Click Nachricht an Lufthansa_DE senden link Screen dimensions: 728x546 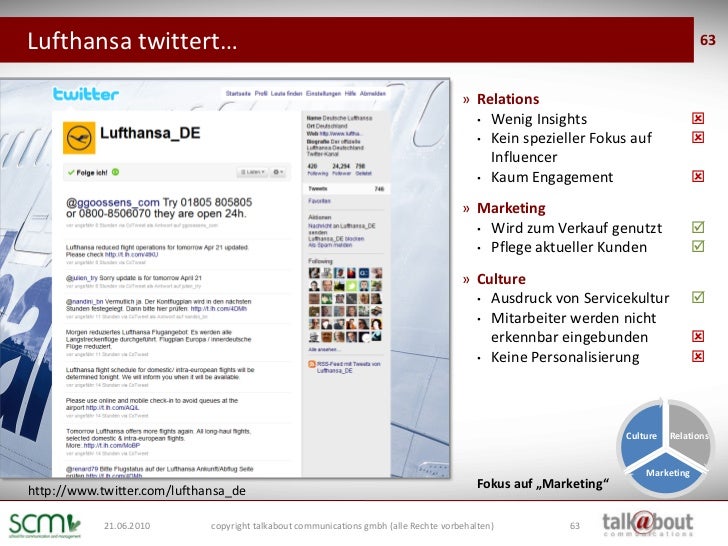tap(342, 229)
